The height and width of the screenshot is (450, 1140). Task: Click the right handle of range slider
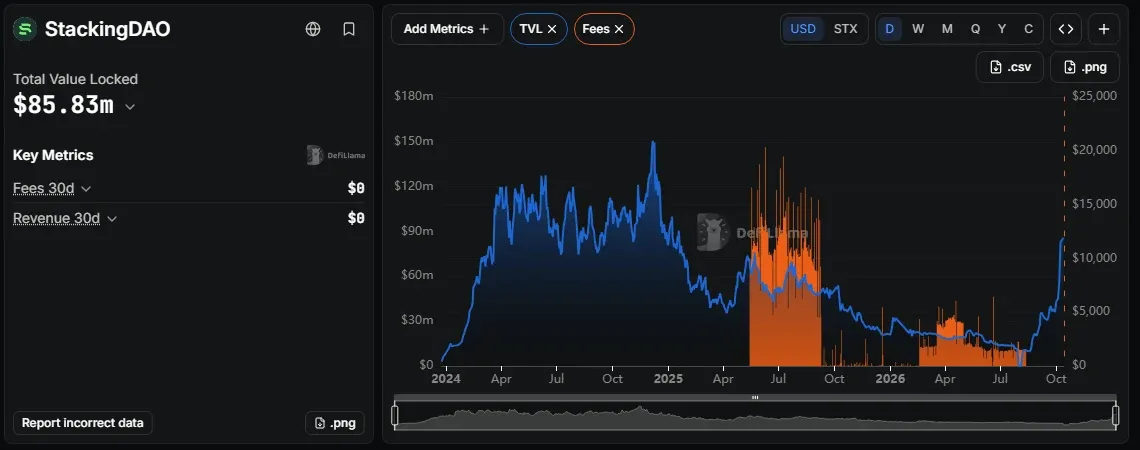1115,415
